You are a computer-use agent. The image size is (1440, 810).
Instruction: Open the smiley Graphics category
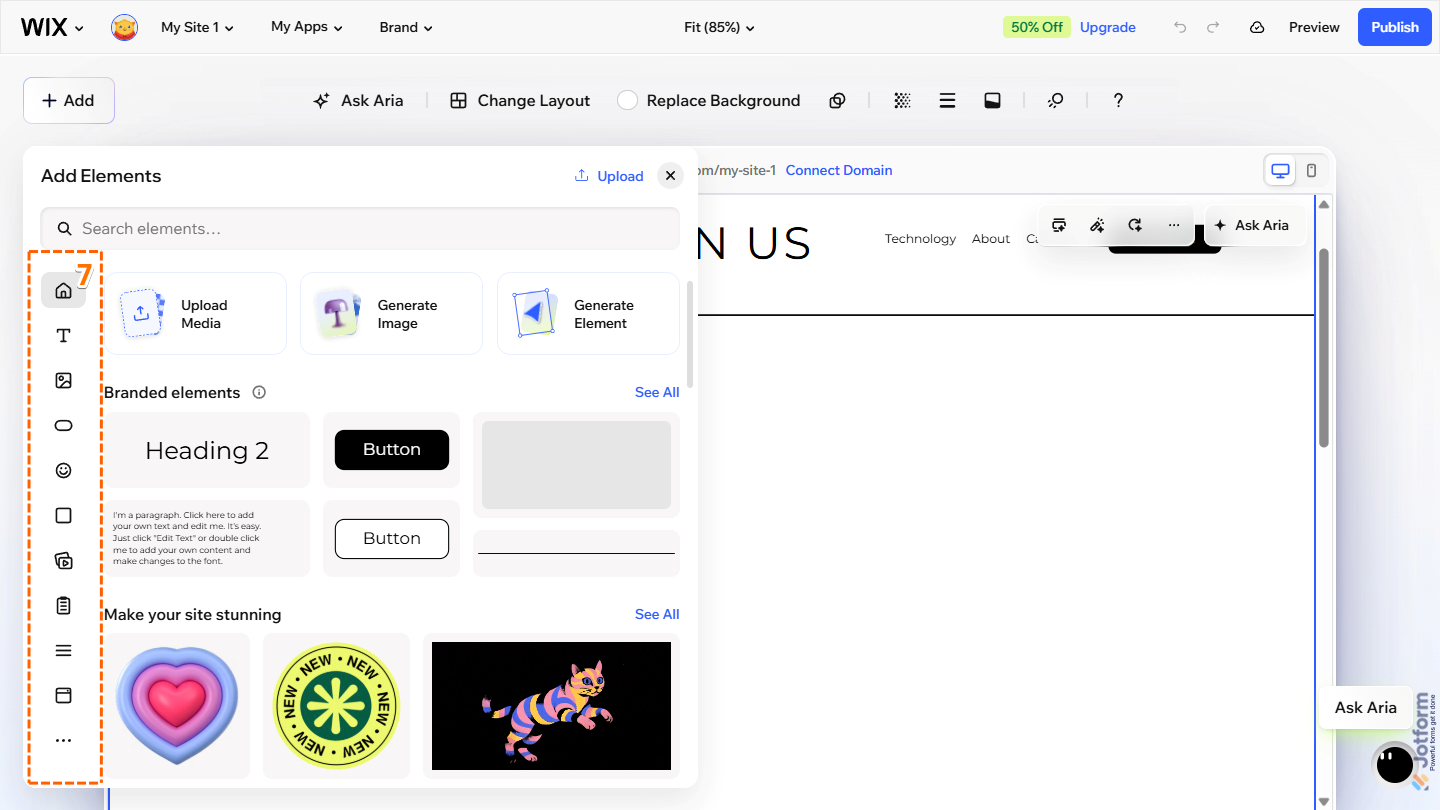(x=63, y=470)
